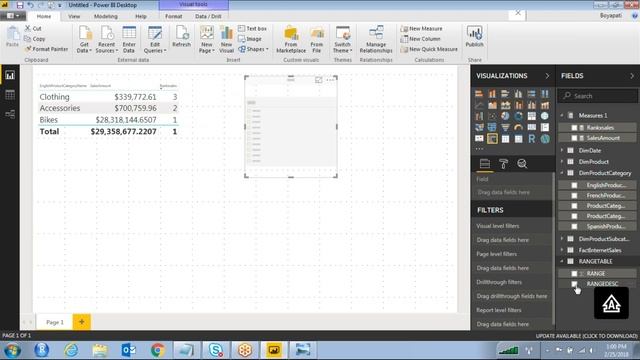Insert a Text box
This screenshot has height=360, width=640.
(x=252, y=29)
